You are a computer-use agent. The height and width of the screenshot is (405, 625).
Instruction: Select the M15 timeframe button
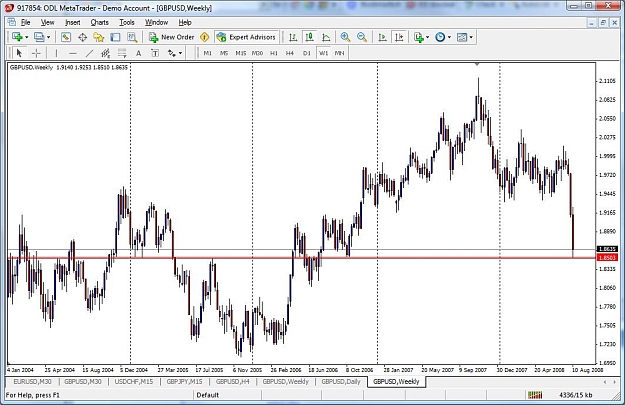(x=240, y=53)
